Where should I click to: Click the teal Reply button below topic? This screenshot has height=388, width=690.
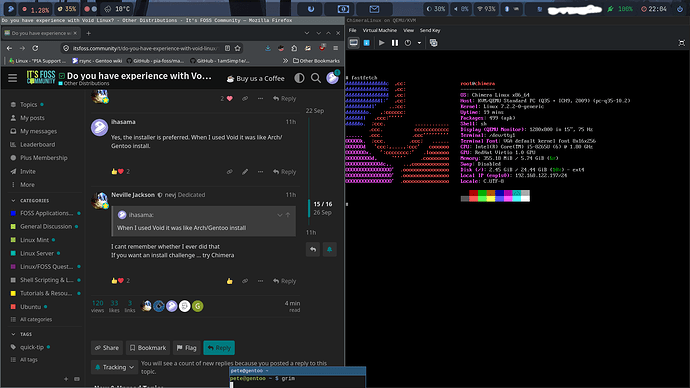pos(219,348)
